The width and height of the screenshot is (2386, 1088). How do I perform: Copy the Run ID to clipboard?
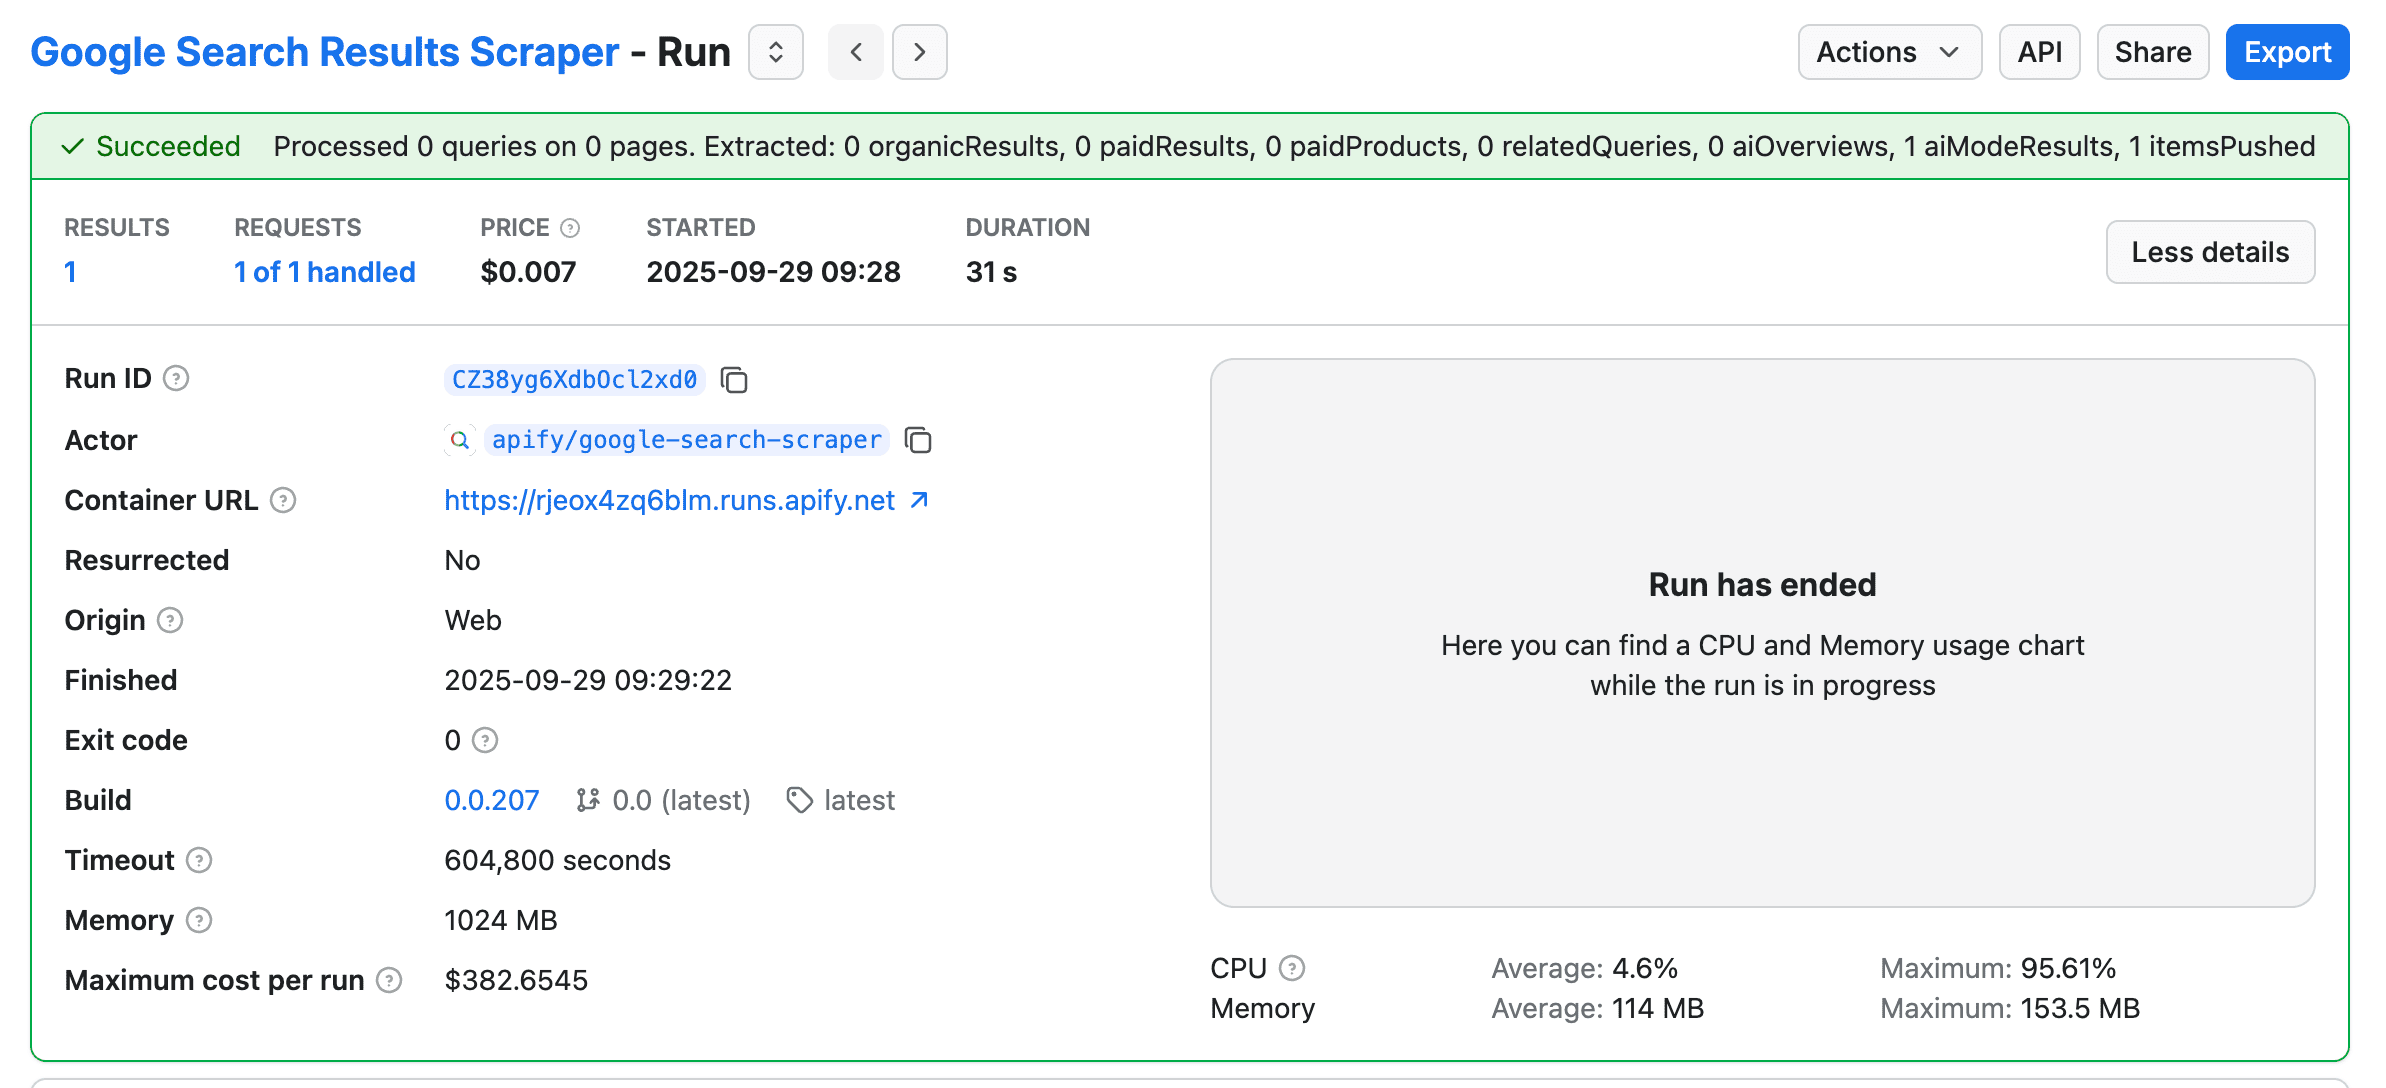pos(734,380)
